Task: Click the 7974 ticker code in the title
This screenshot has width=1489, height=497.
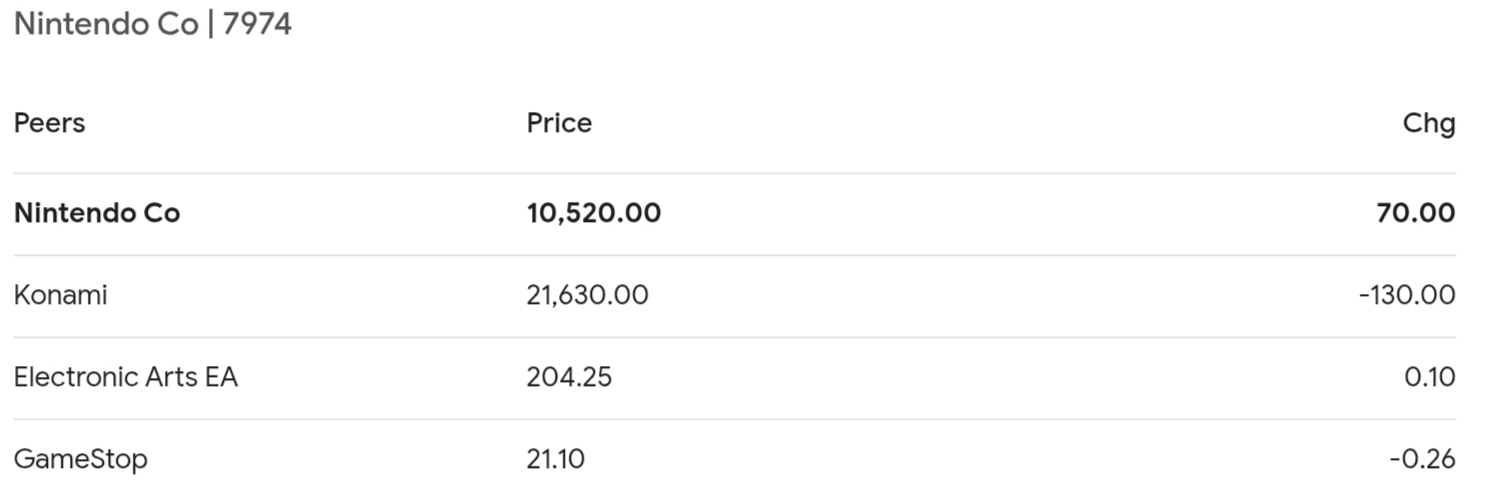Action: click(x=257, y=24)
